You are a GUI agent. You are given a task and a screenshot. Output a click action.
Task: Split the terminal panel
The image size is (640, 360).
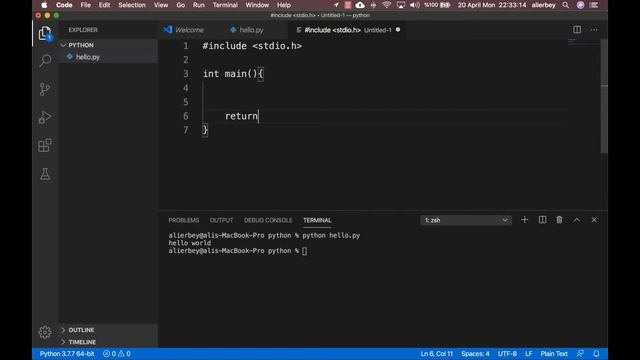pos(542,220)
